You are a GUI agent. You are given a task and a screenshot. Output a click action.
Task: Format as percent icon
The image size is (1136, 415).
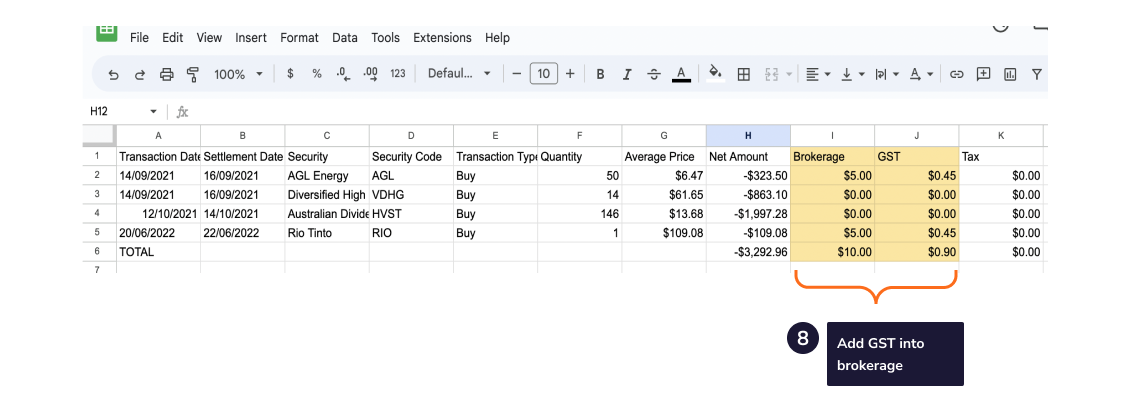(317, 74)
